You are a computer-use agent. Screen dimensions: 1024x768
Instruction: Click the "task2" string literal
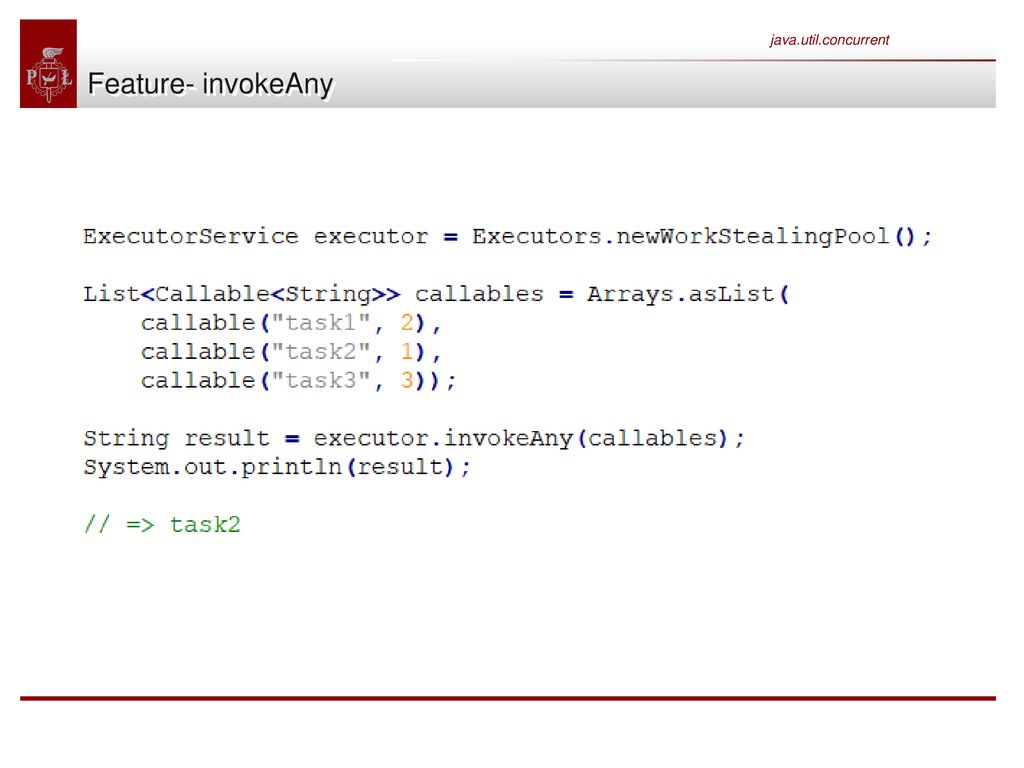pyautogui.click(x=321, y=351)
